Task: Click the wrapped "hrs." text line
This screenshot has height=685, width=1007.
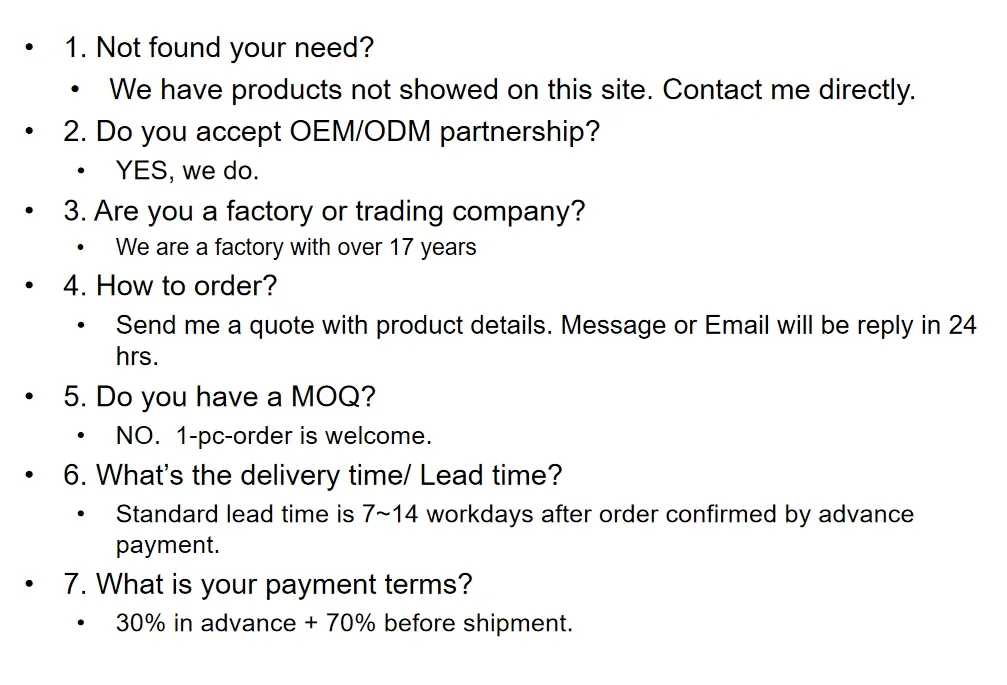Action: tap(137, 355)
